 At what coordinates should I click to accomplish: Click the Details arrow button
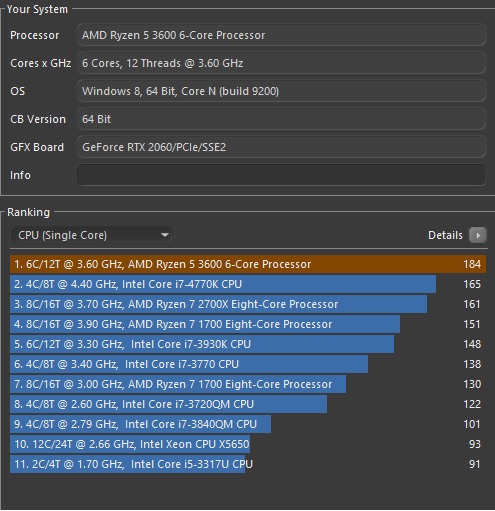[x=477, y=235]
